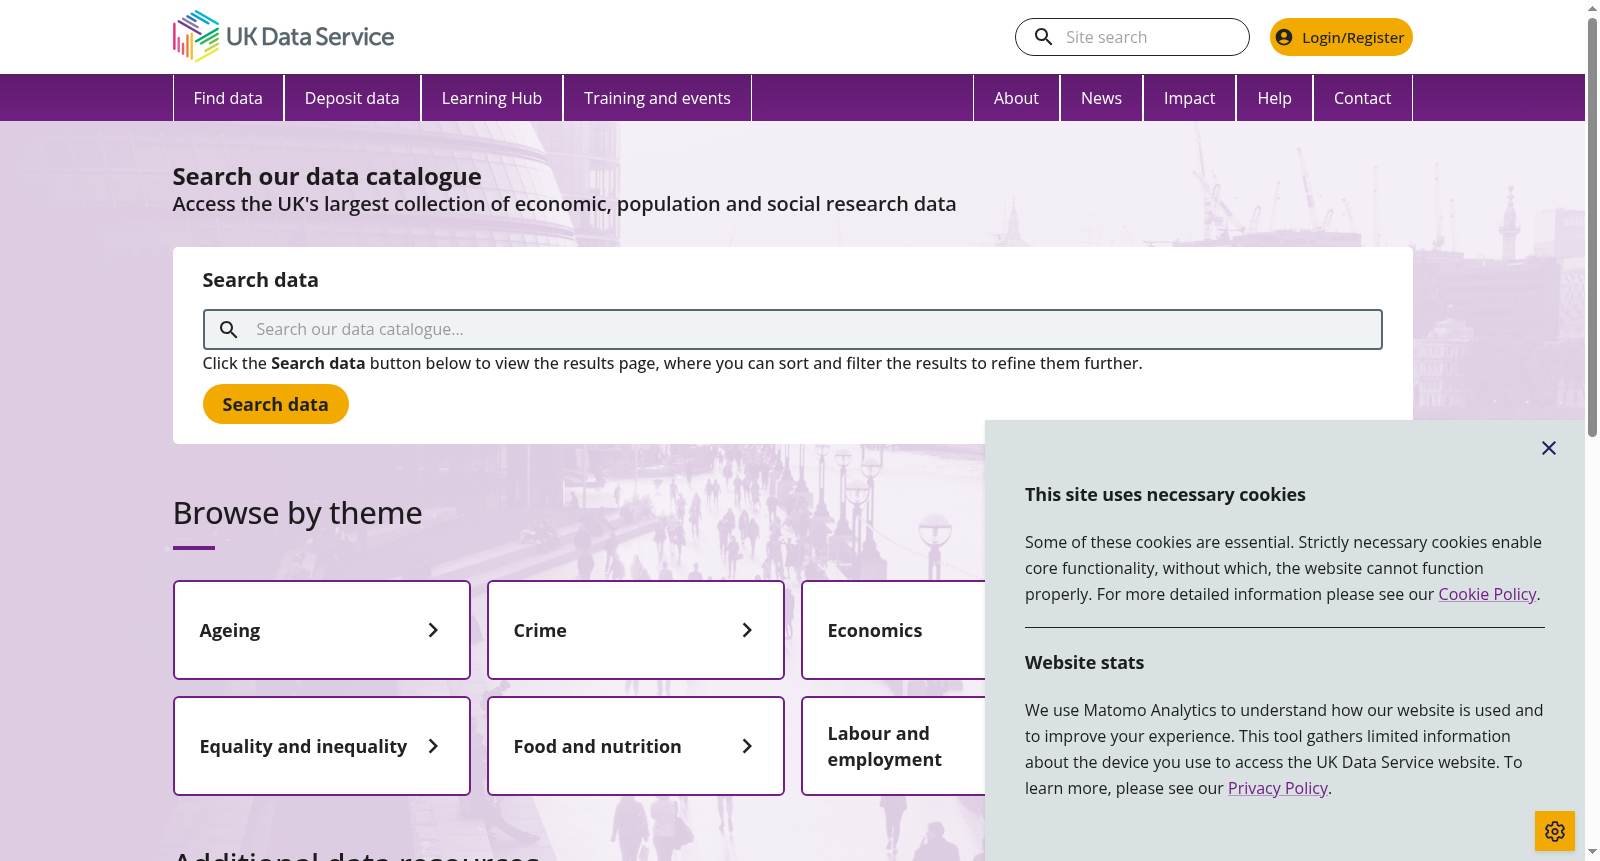Focus the Search our data catalogue field
This screenshot has height=861, width=1600.
(793, 329)
